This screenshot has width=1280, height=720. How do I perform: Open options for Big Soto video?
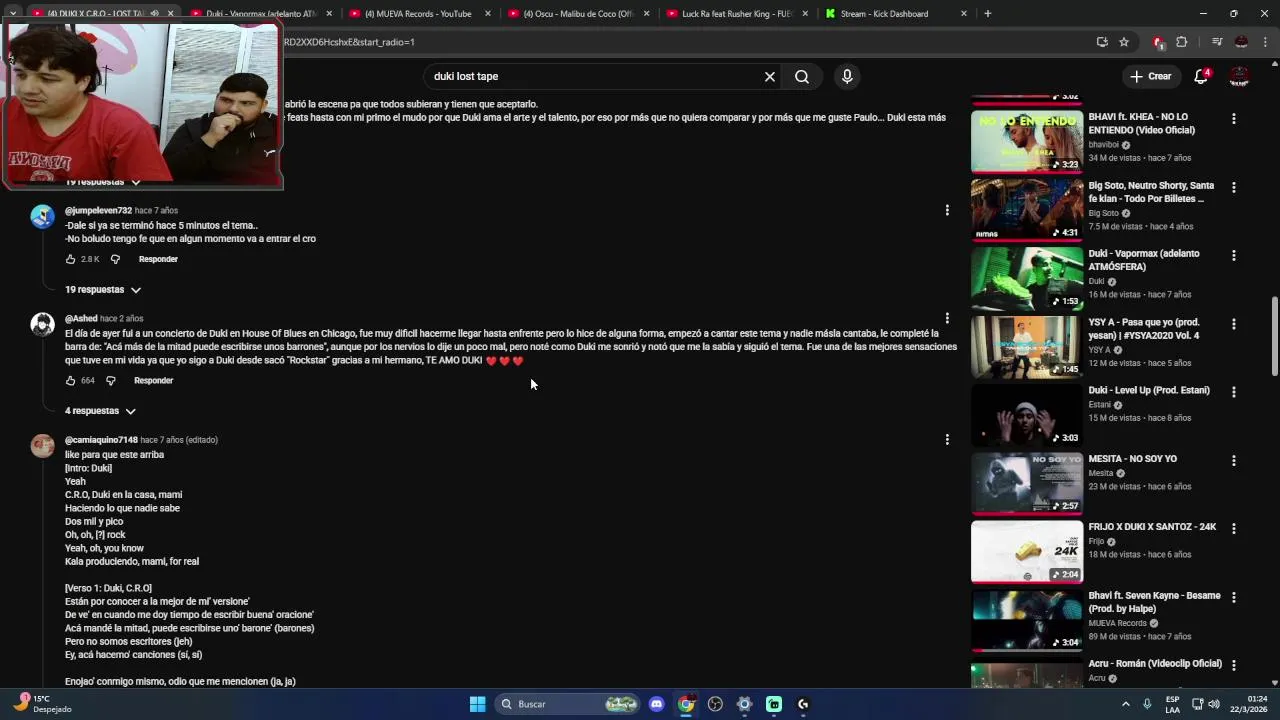click(1233, 187)
